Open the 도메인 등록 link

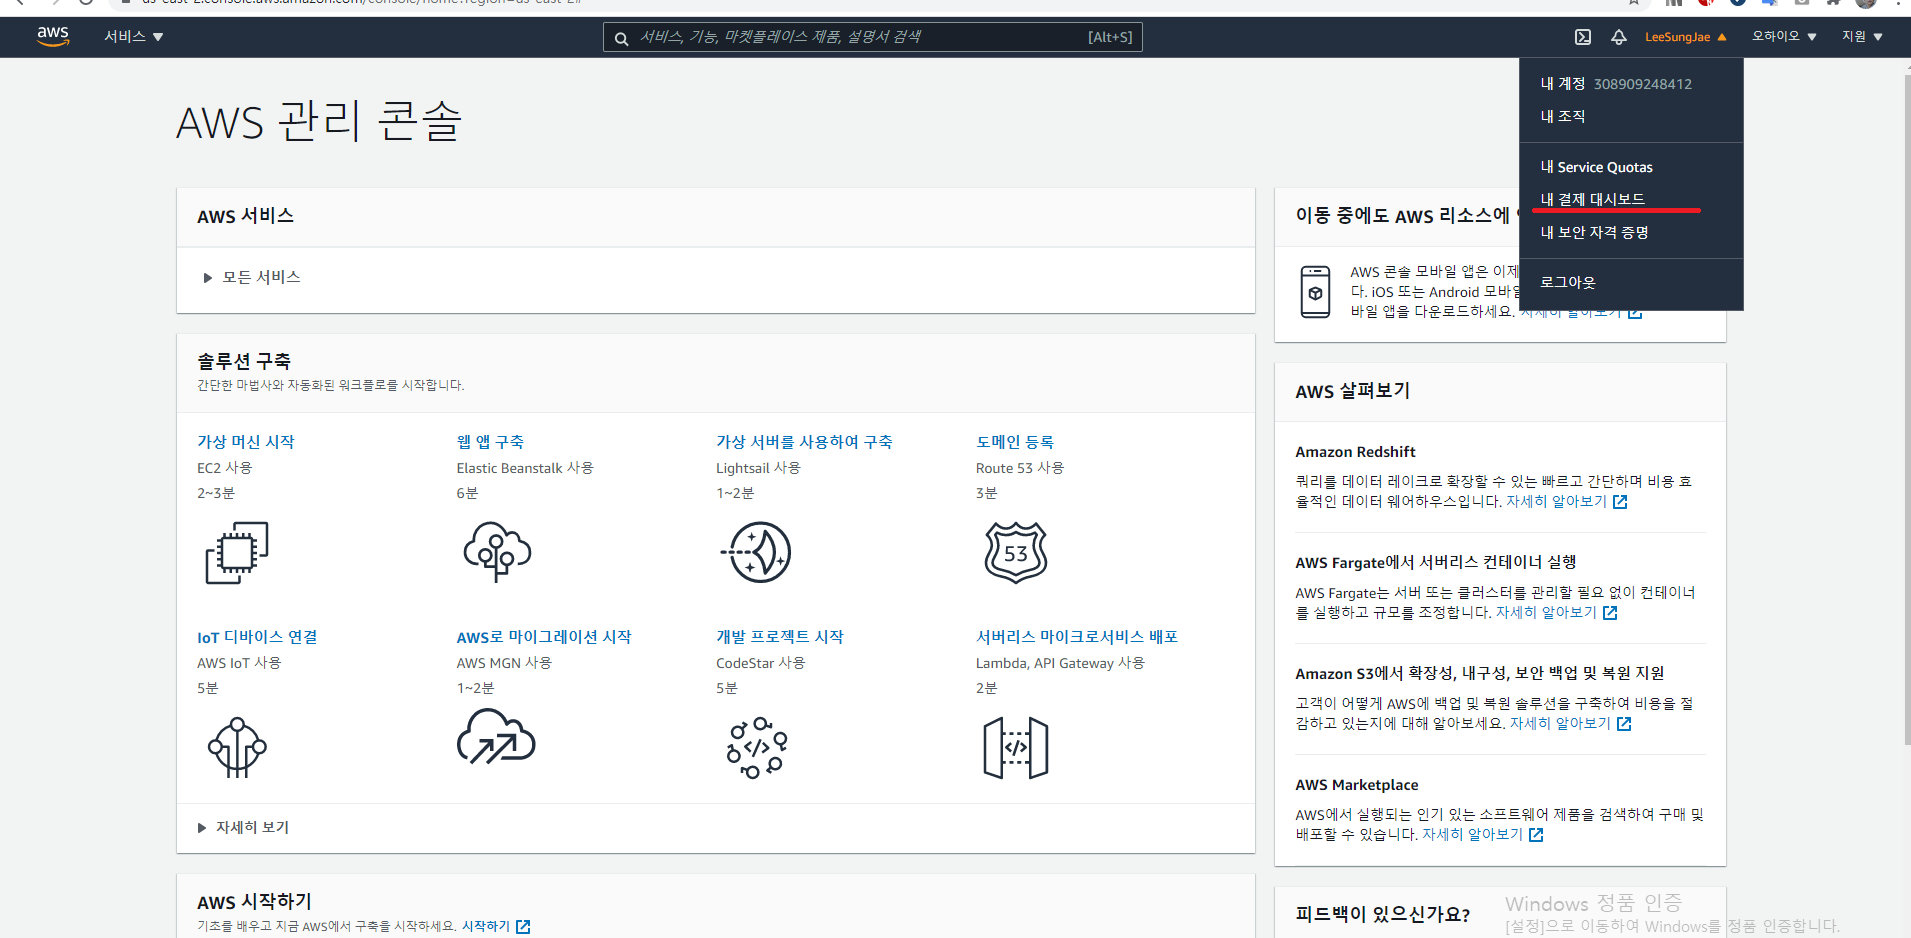pos(1015,442)
